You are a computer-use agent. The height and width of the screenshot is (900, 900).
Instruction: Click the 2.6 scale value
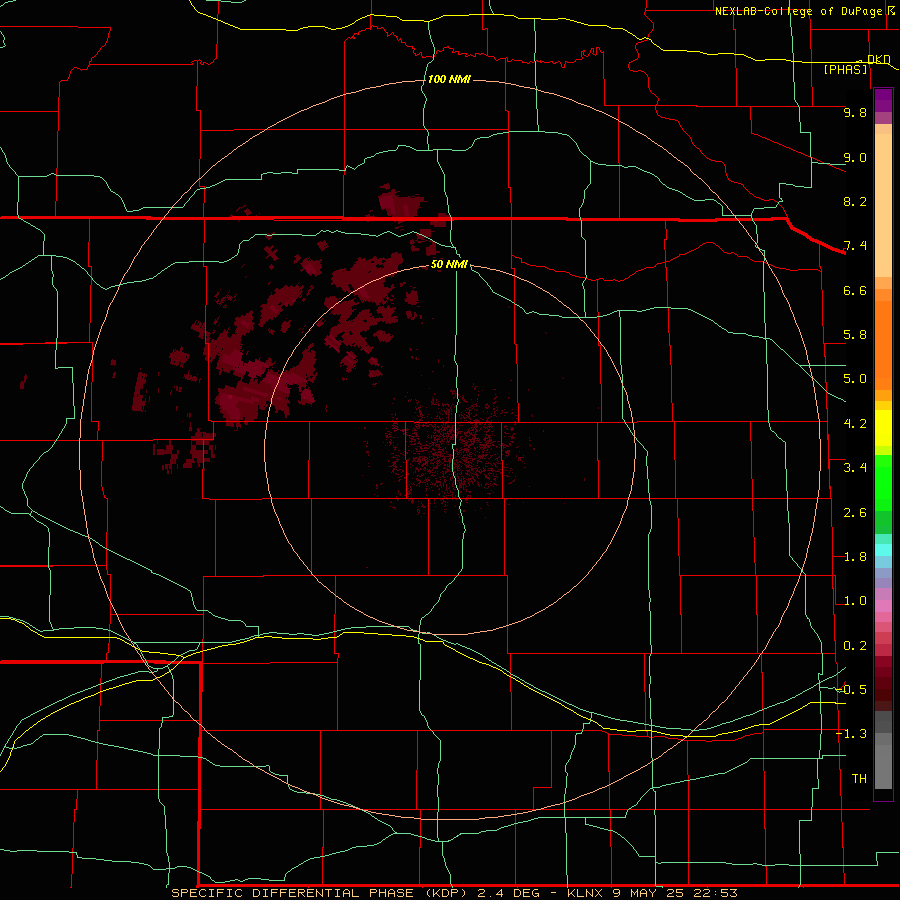[855, 513]
